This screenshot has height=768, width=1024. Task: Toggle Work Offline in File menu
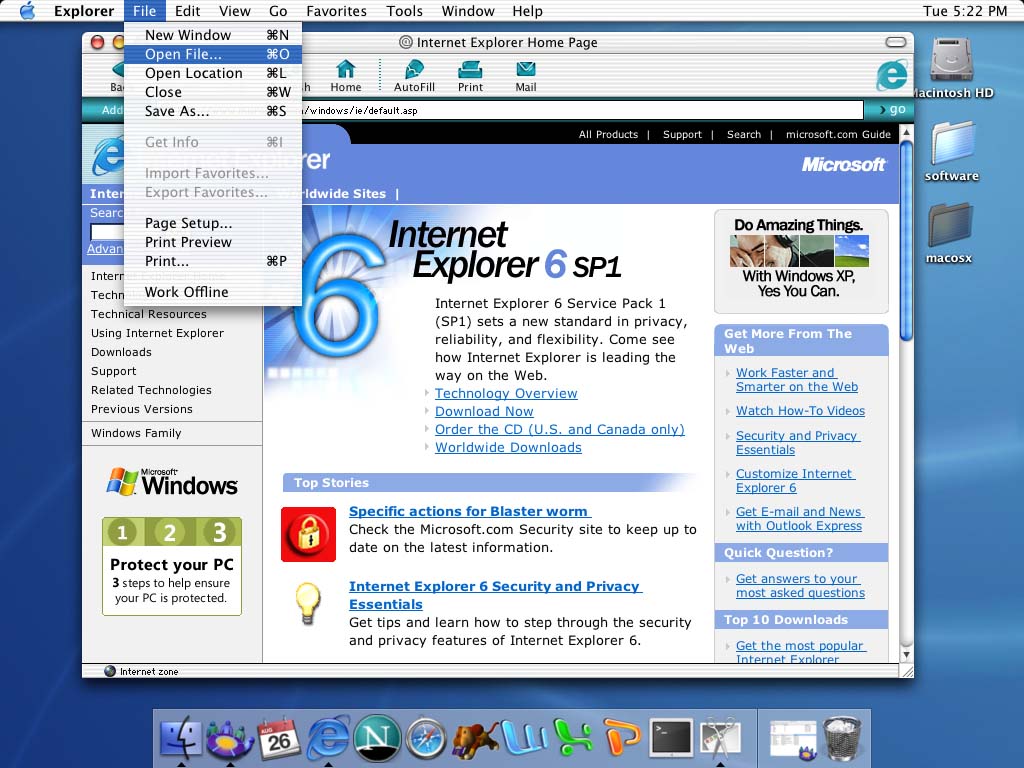186,292
